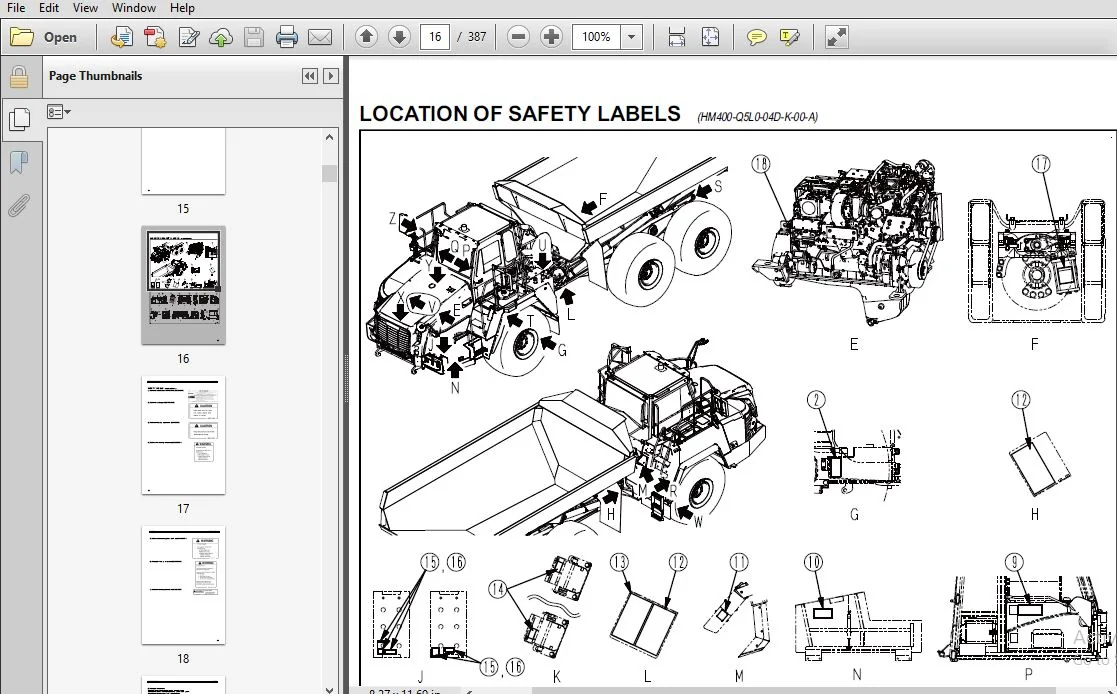Click the thumbnail panel scrollbar thumb

(x=329, y=173)
